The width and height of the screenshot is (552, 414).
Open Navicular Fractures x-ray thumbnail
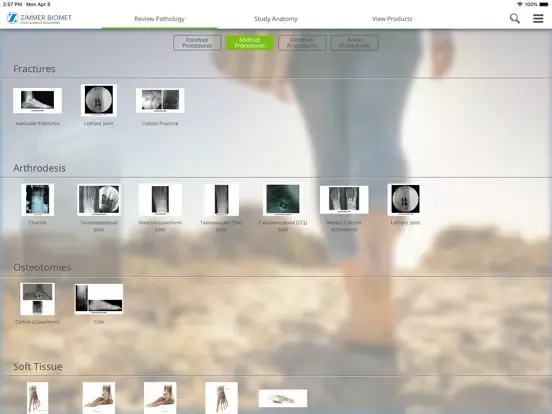click(37, 101)
